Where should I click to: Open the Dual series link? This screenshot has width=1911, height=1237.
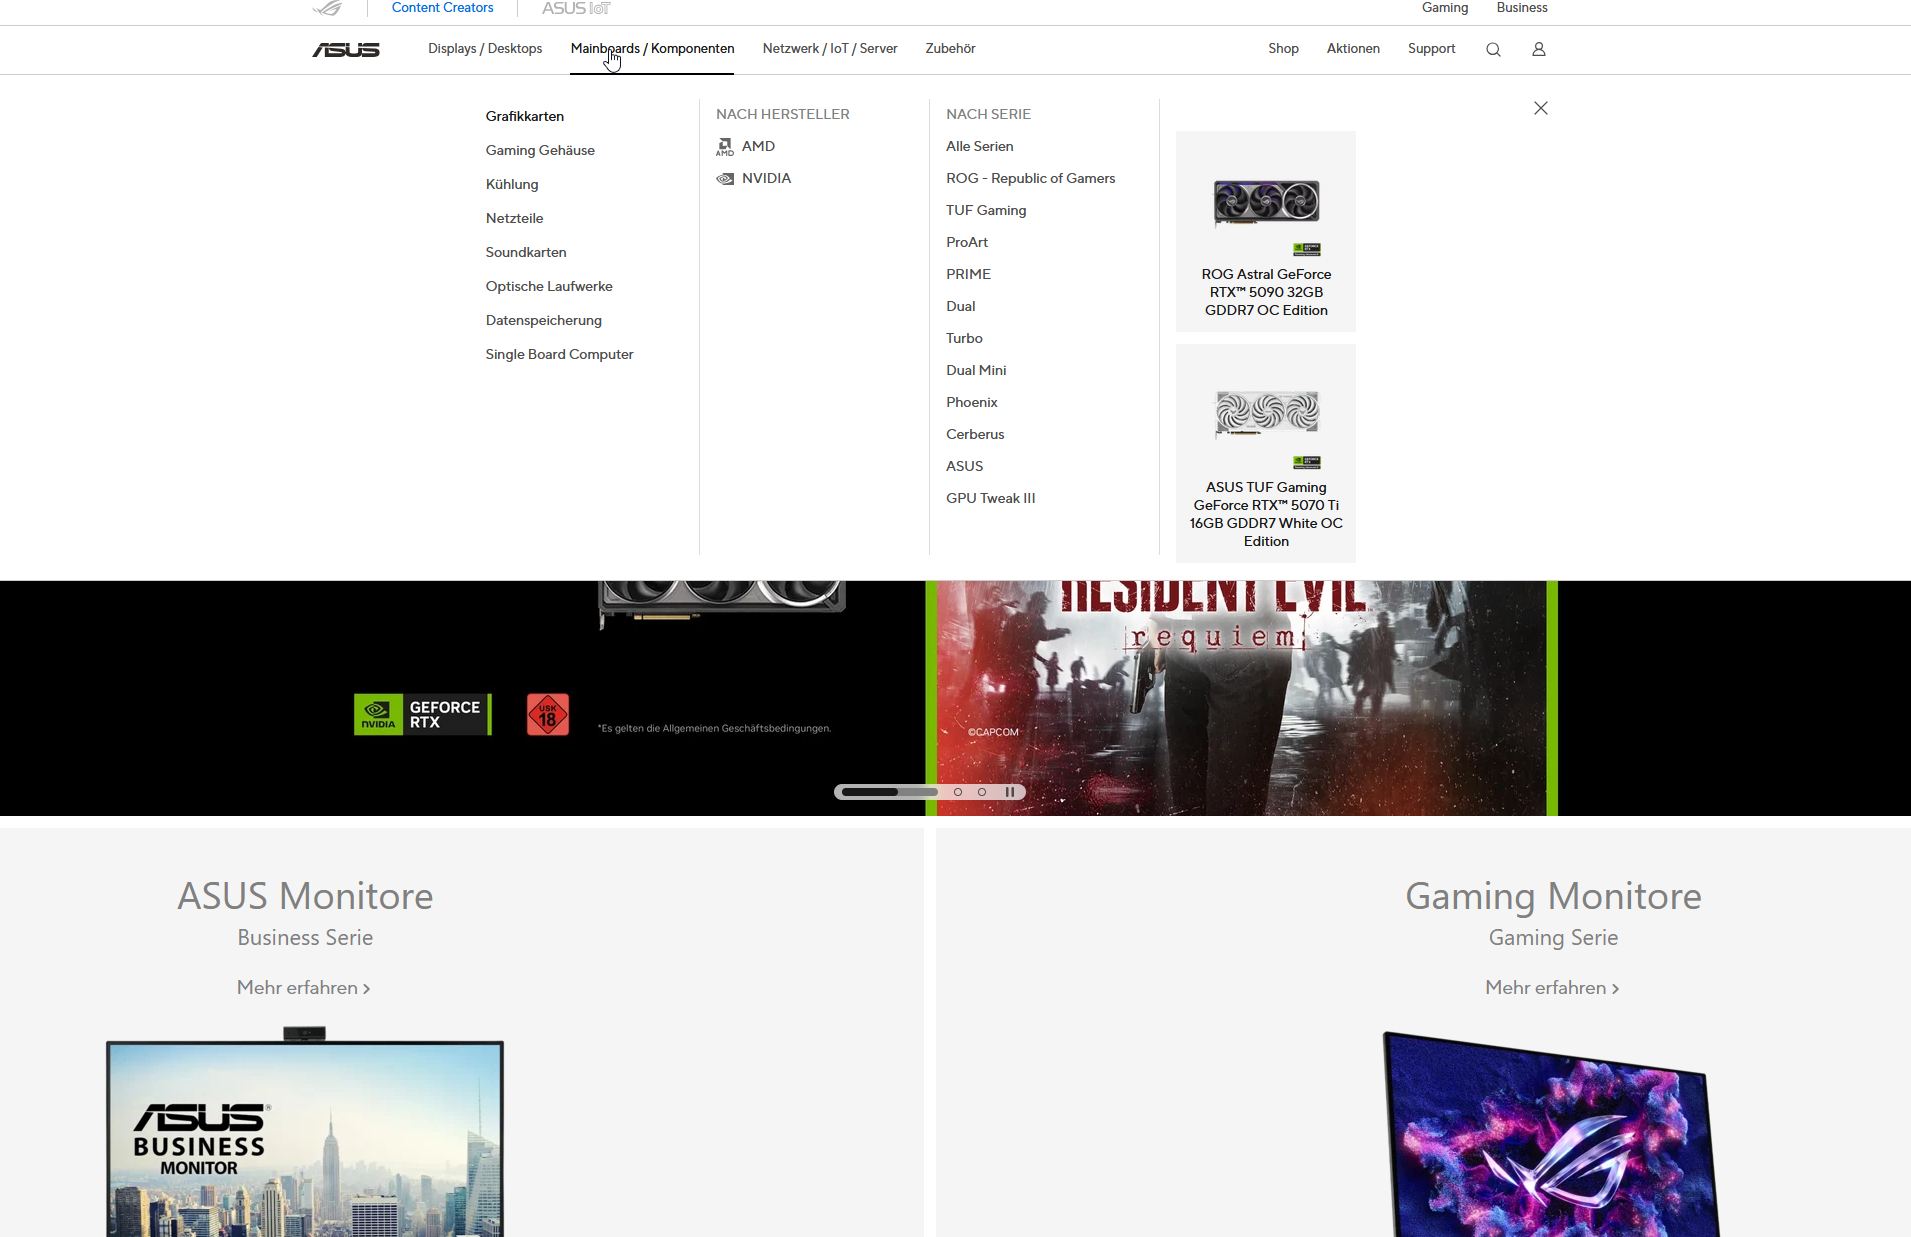point(961,306)
